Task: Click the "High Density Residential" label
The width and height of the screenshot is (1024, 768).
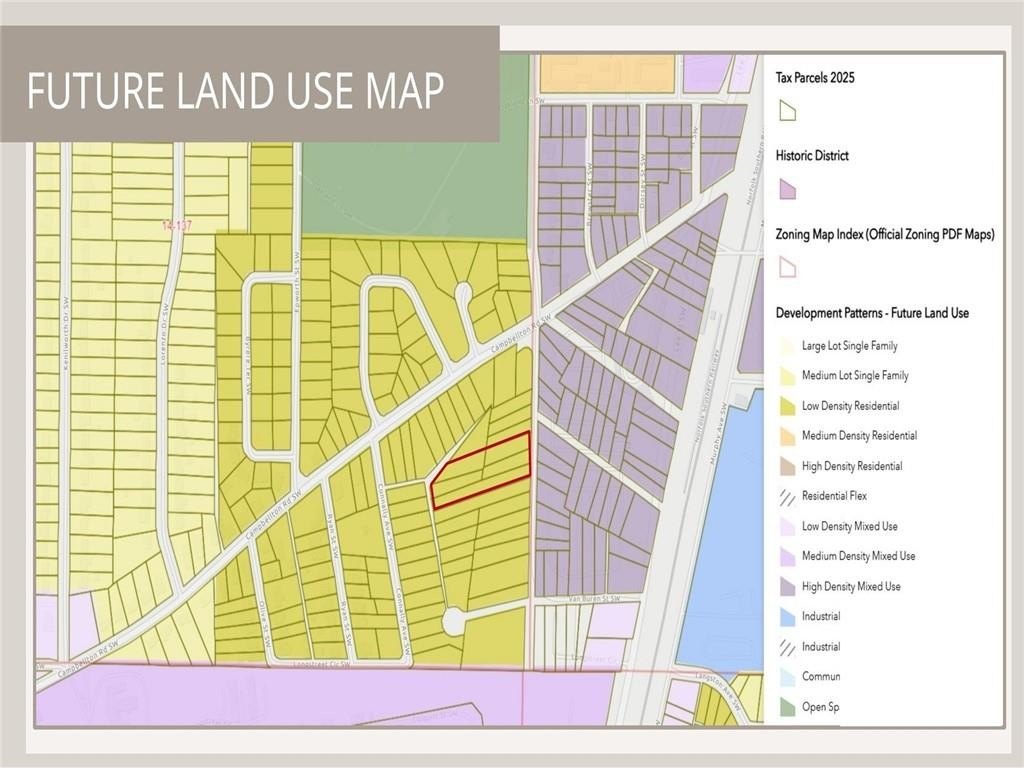Action: coord(852,466)
